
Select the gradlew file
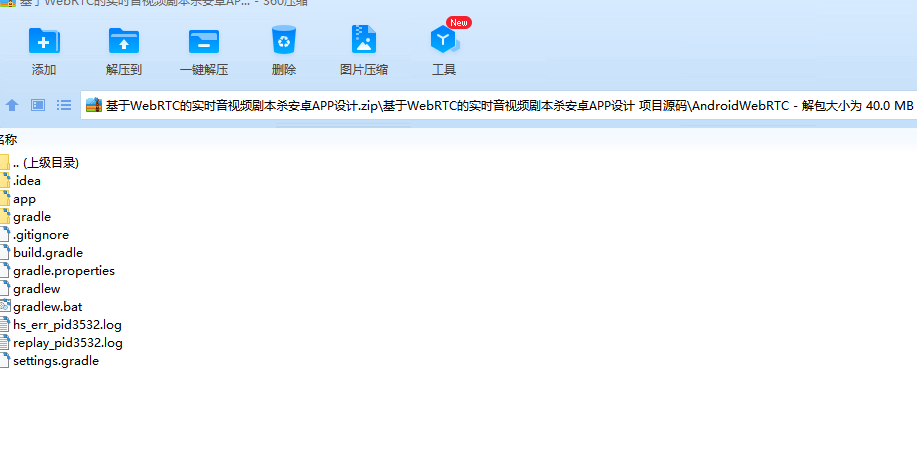(30, 289)
